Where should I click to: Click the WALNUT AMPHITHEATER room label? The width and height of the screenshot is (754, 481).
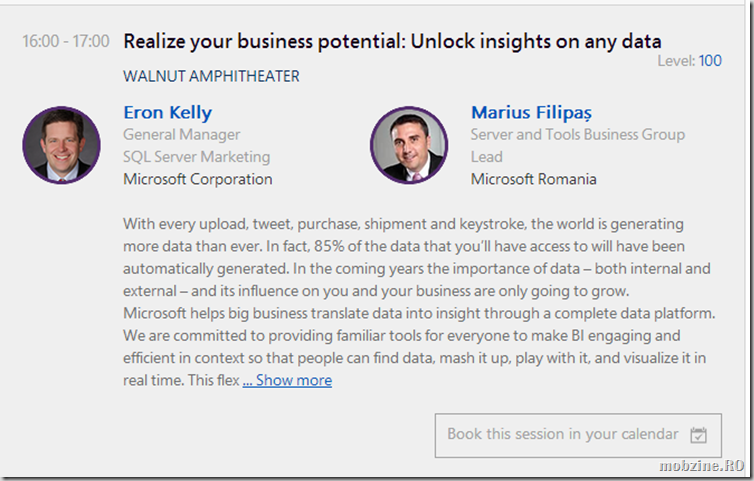pos(211,76)
